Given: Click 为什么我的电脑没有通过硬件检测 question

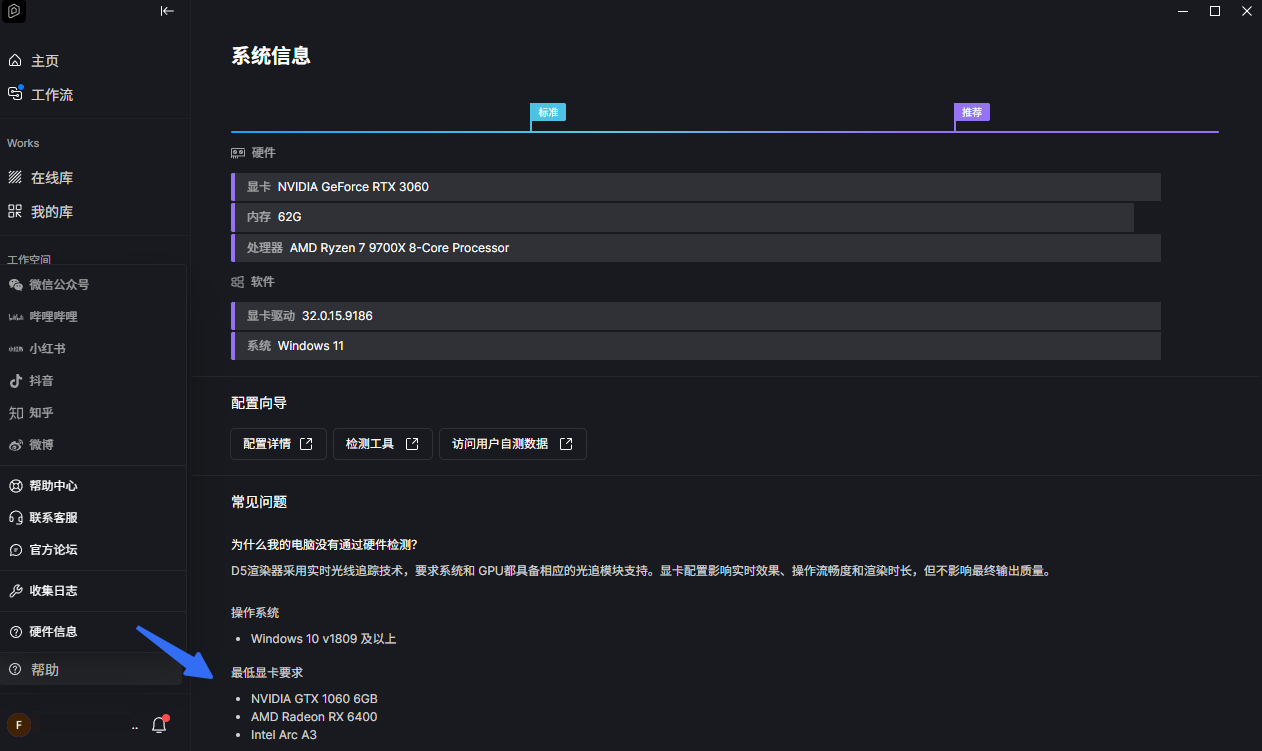Looking at the screenshot, I should tap(324, 545).
